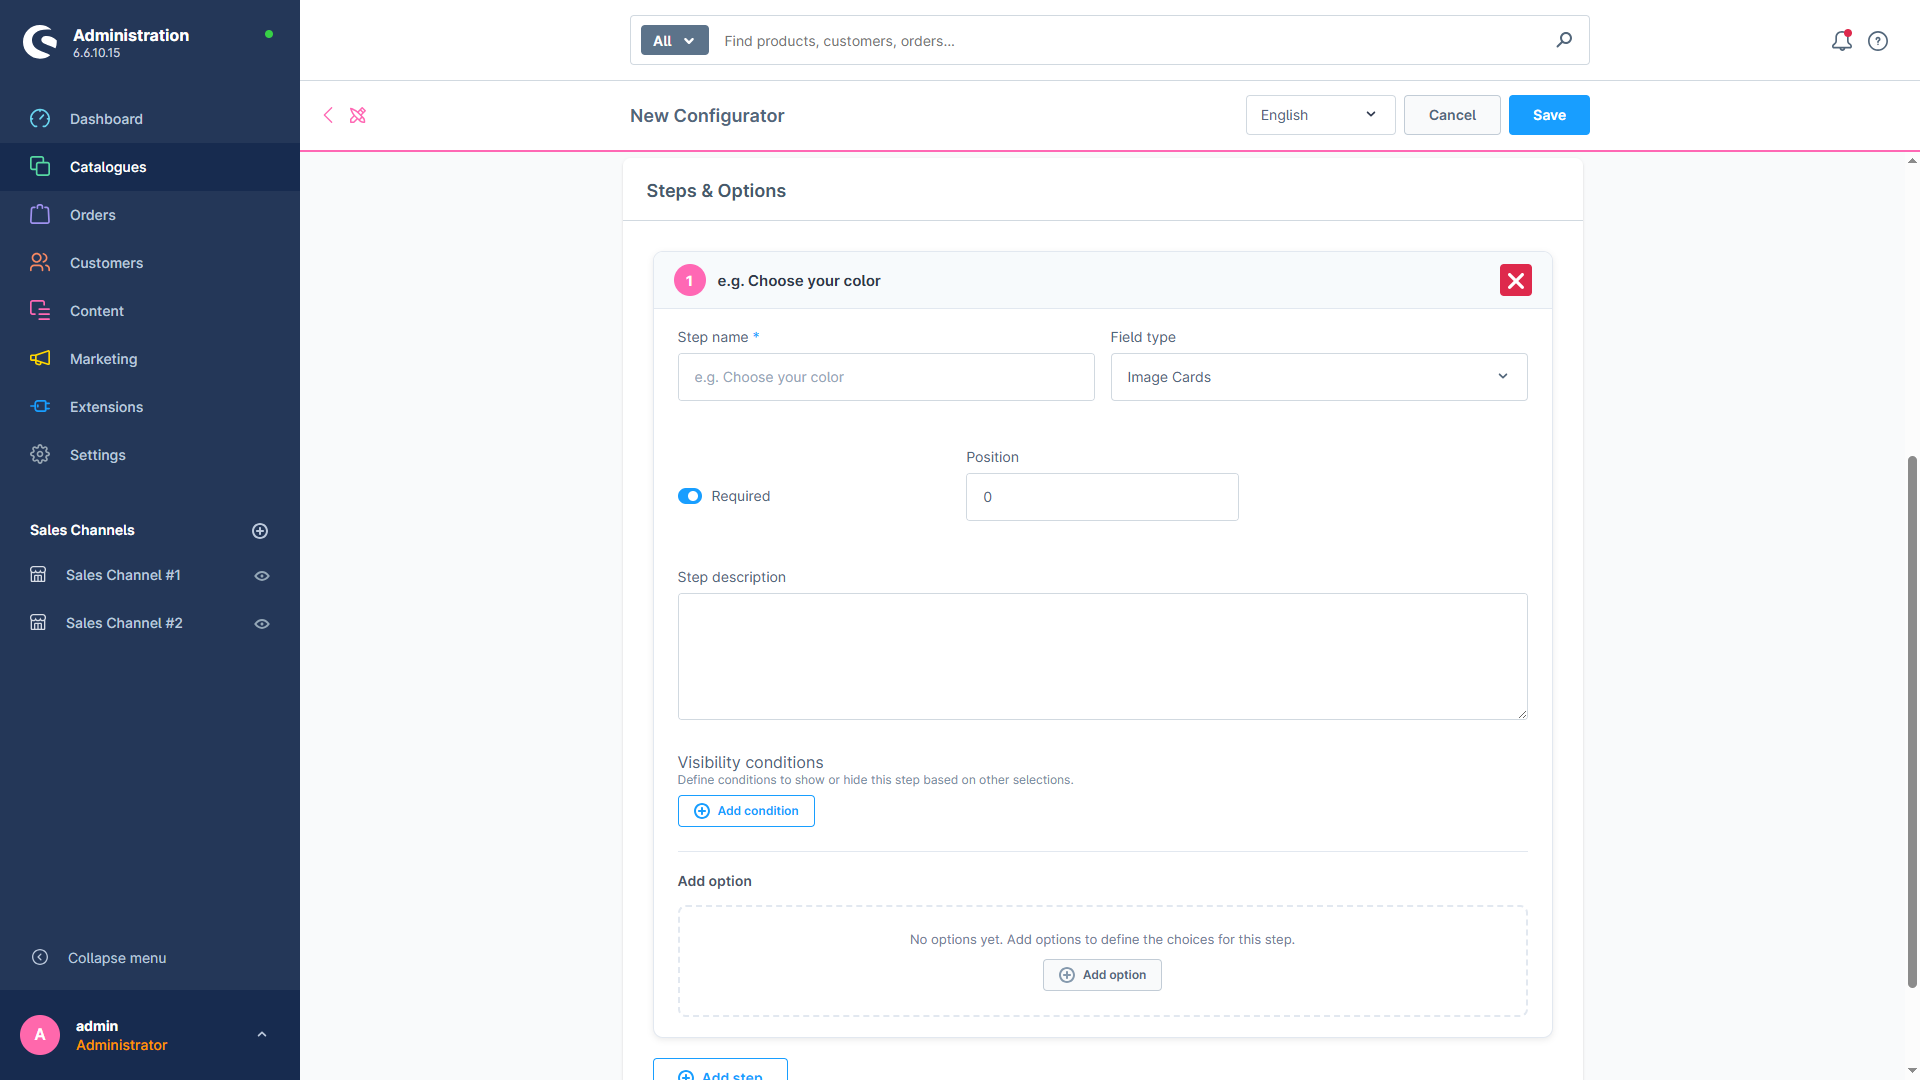
Task: Open the All search scope dropdown
Action: pos(674,40)
